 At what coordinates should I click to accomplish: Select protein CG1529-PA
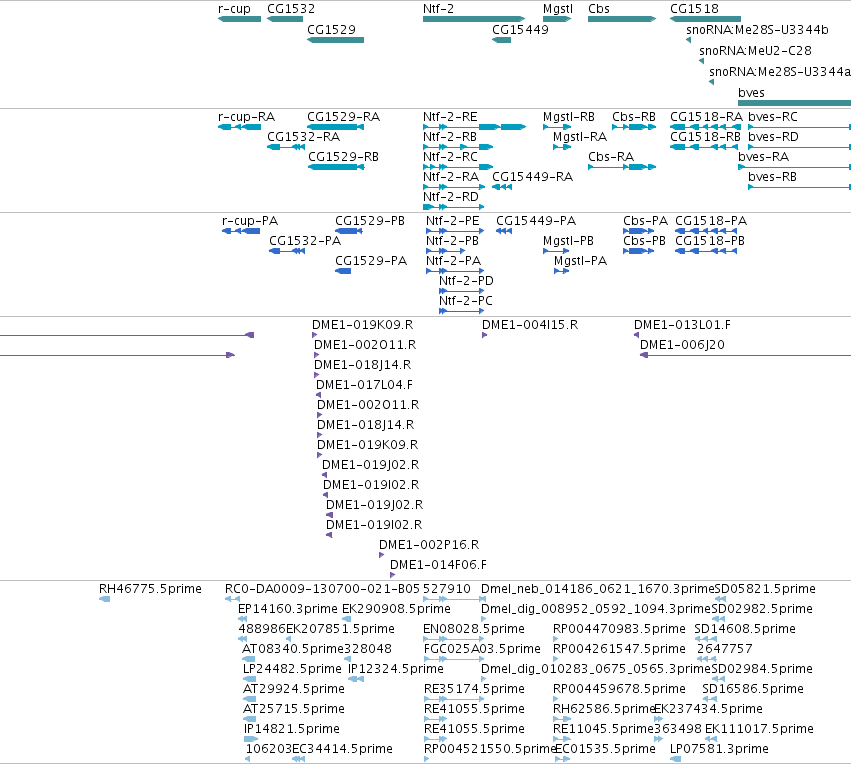click(343, 271)
